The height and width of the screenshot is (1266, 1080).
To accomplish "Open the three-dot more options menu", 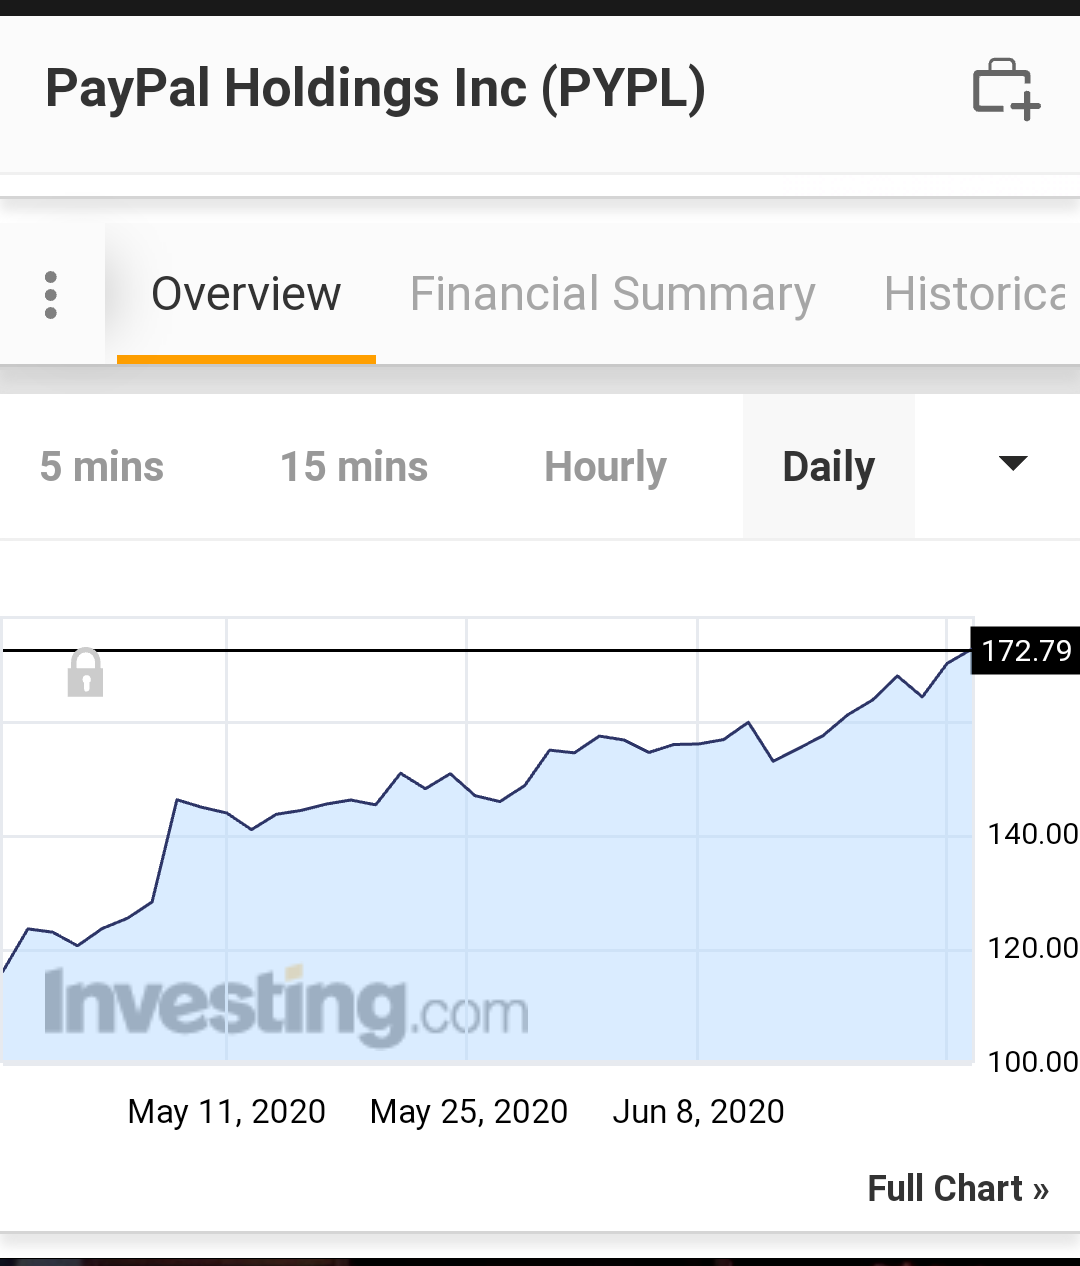I will click(x=51, y=295).
